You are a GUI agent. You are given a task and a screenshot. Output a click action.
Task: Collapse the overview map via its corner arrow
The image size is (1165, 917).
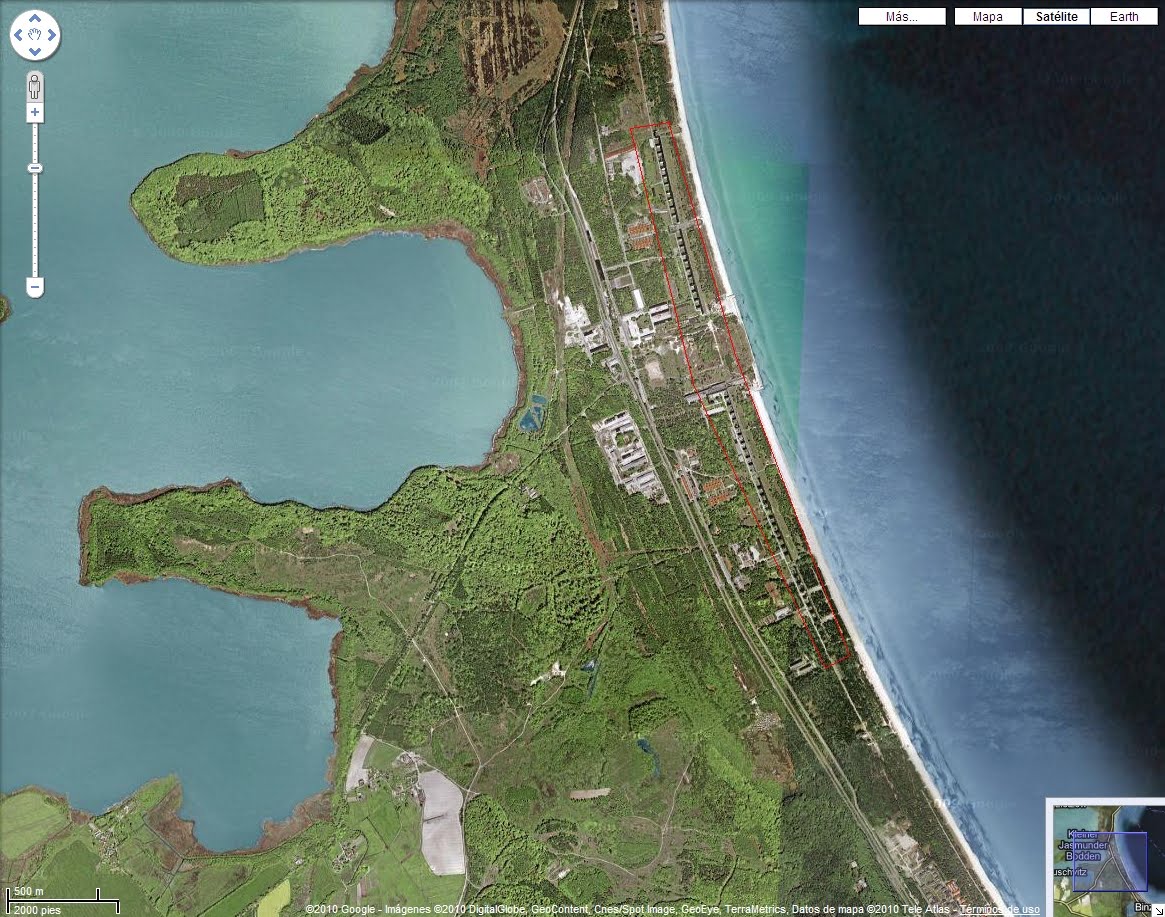pyautogui.click(x=1158, y=910)
